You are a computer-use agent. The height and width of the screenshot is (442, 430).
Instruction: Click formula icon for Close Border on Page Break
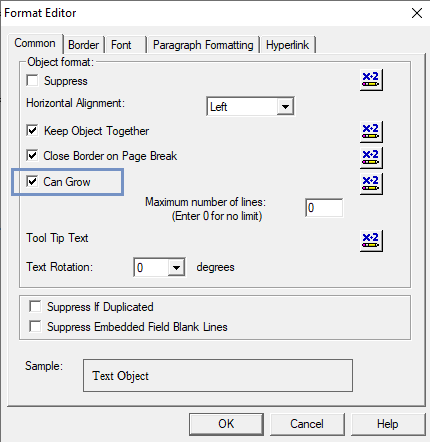click(x=371, y=158)
